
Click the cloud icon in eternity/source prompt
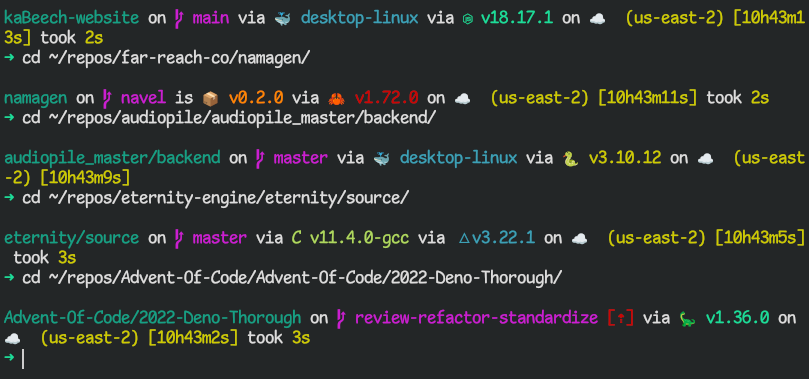coord(579,238)
